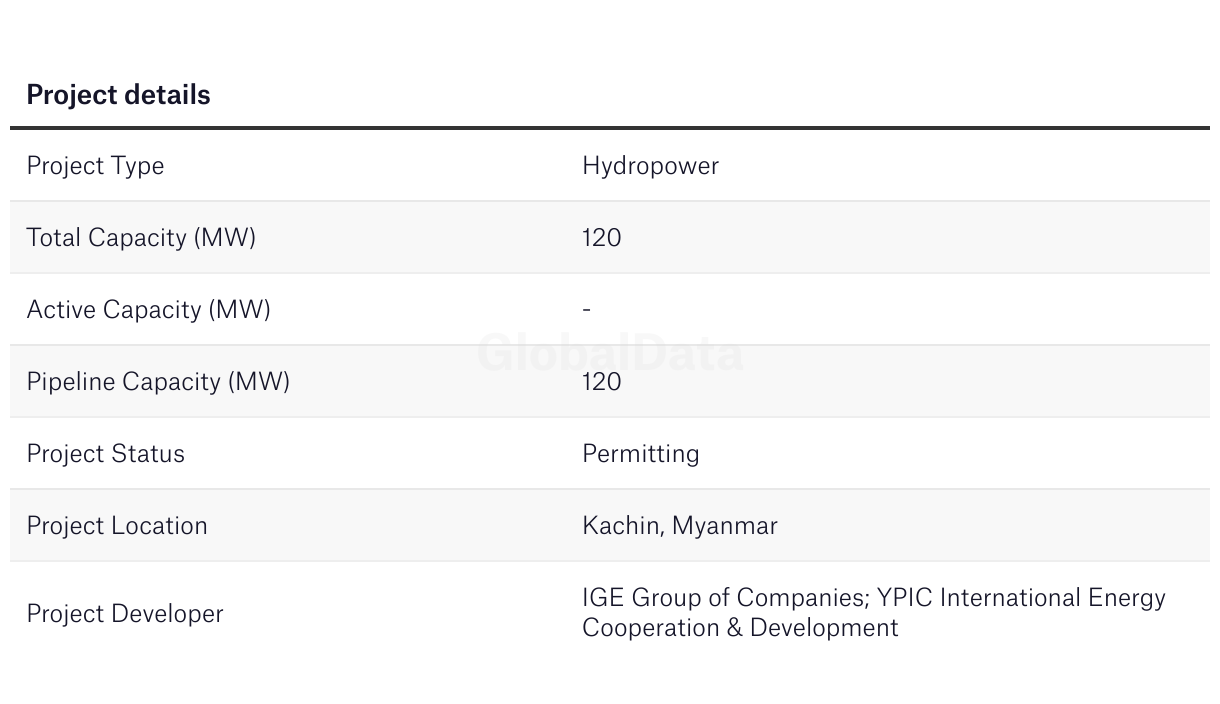Select the Project Type label
This screenshot has width=1220, height=704.
[95, 166]
